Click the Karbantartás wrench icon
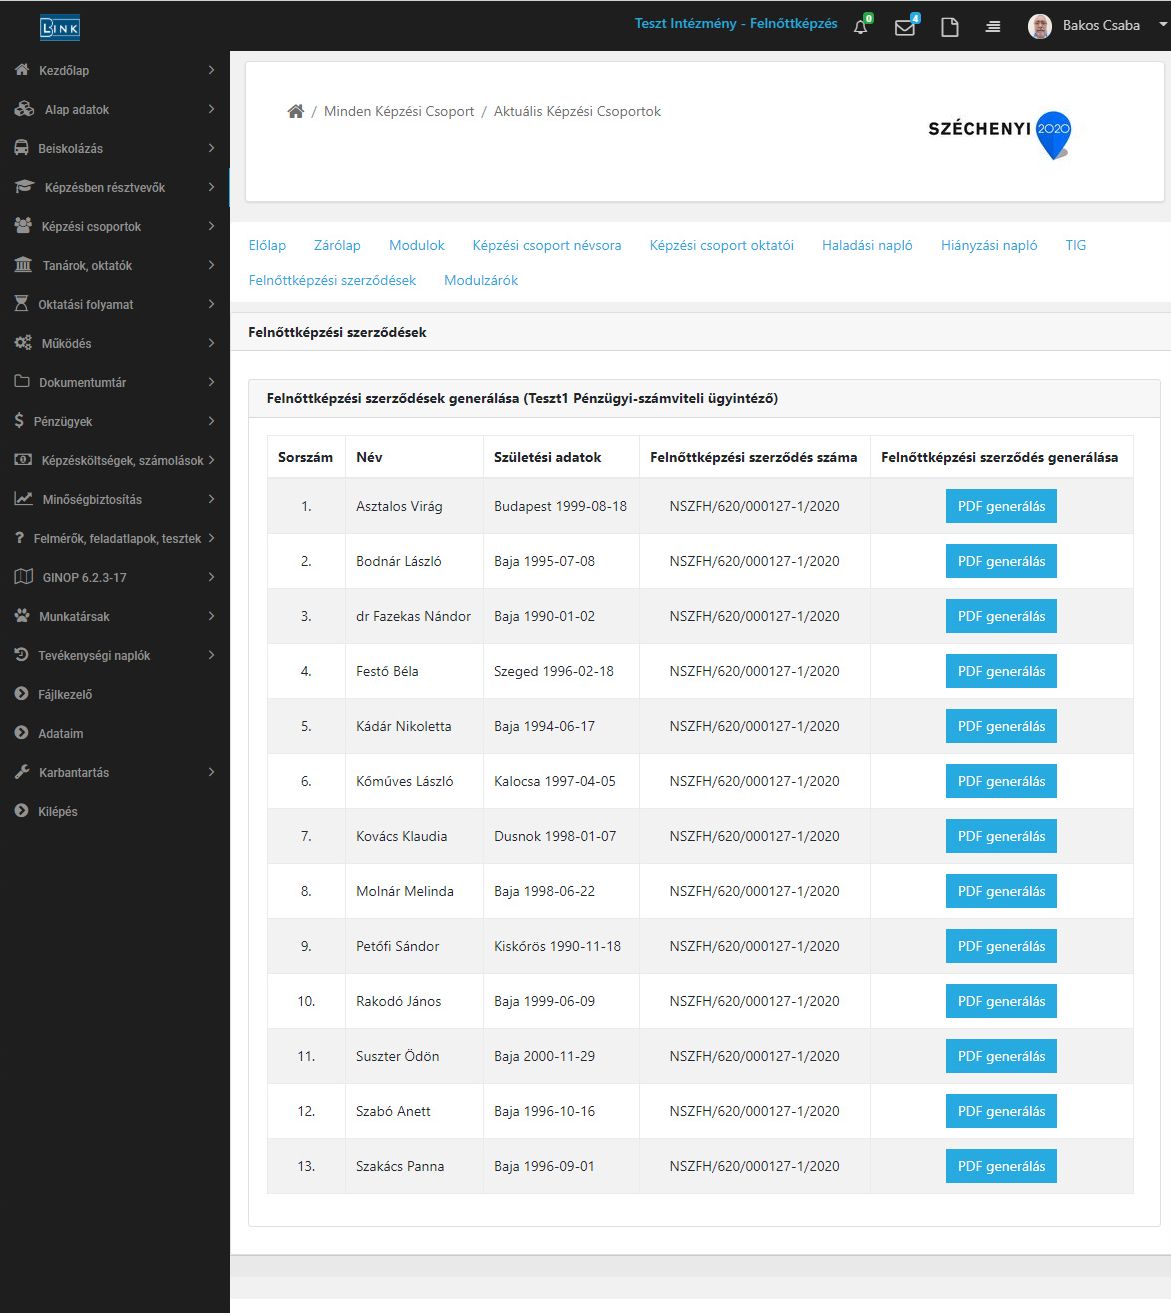Image resolution: width=1171 pixels, height=1313 pixels. [22, 772]
